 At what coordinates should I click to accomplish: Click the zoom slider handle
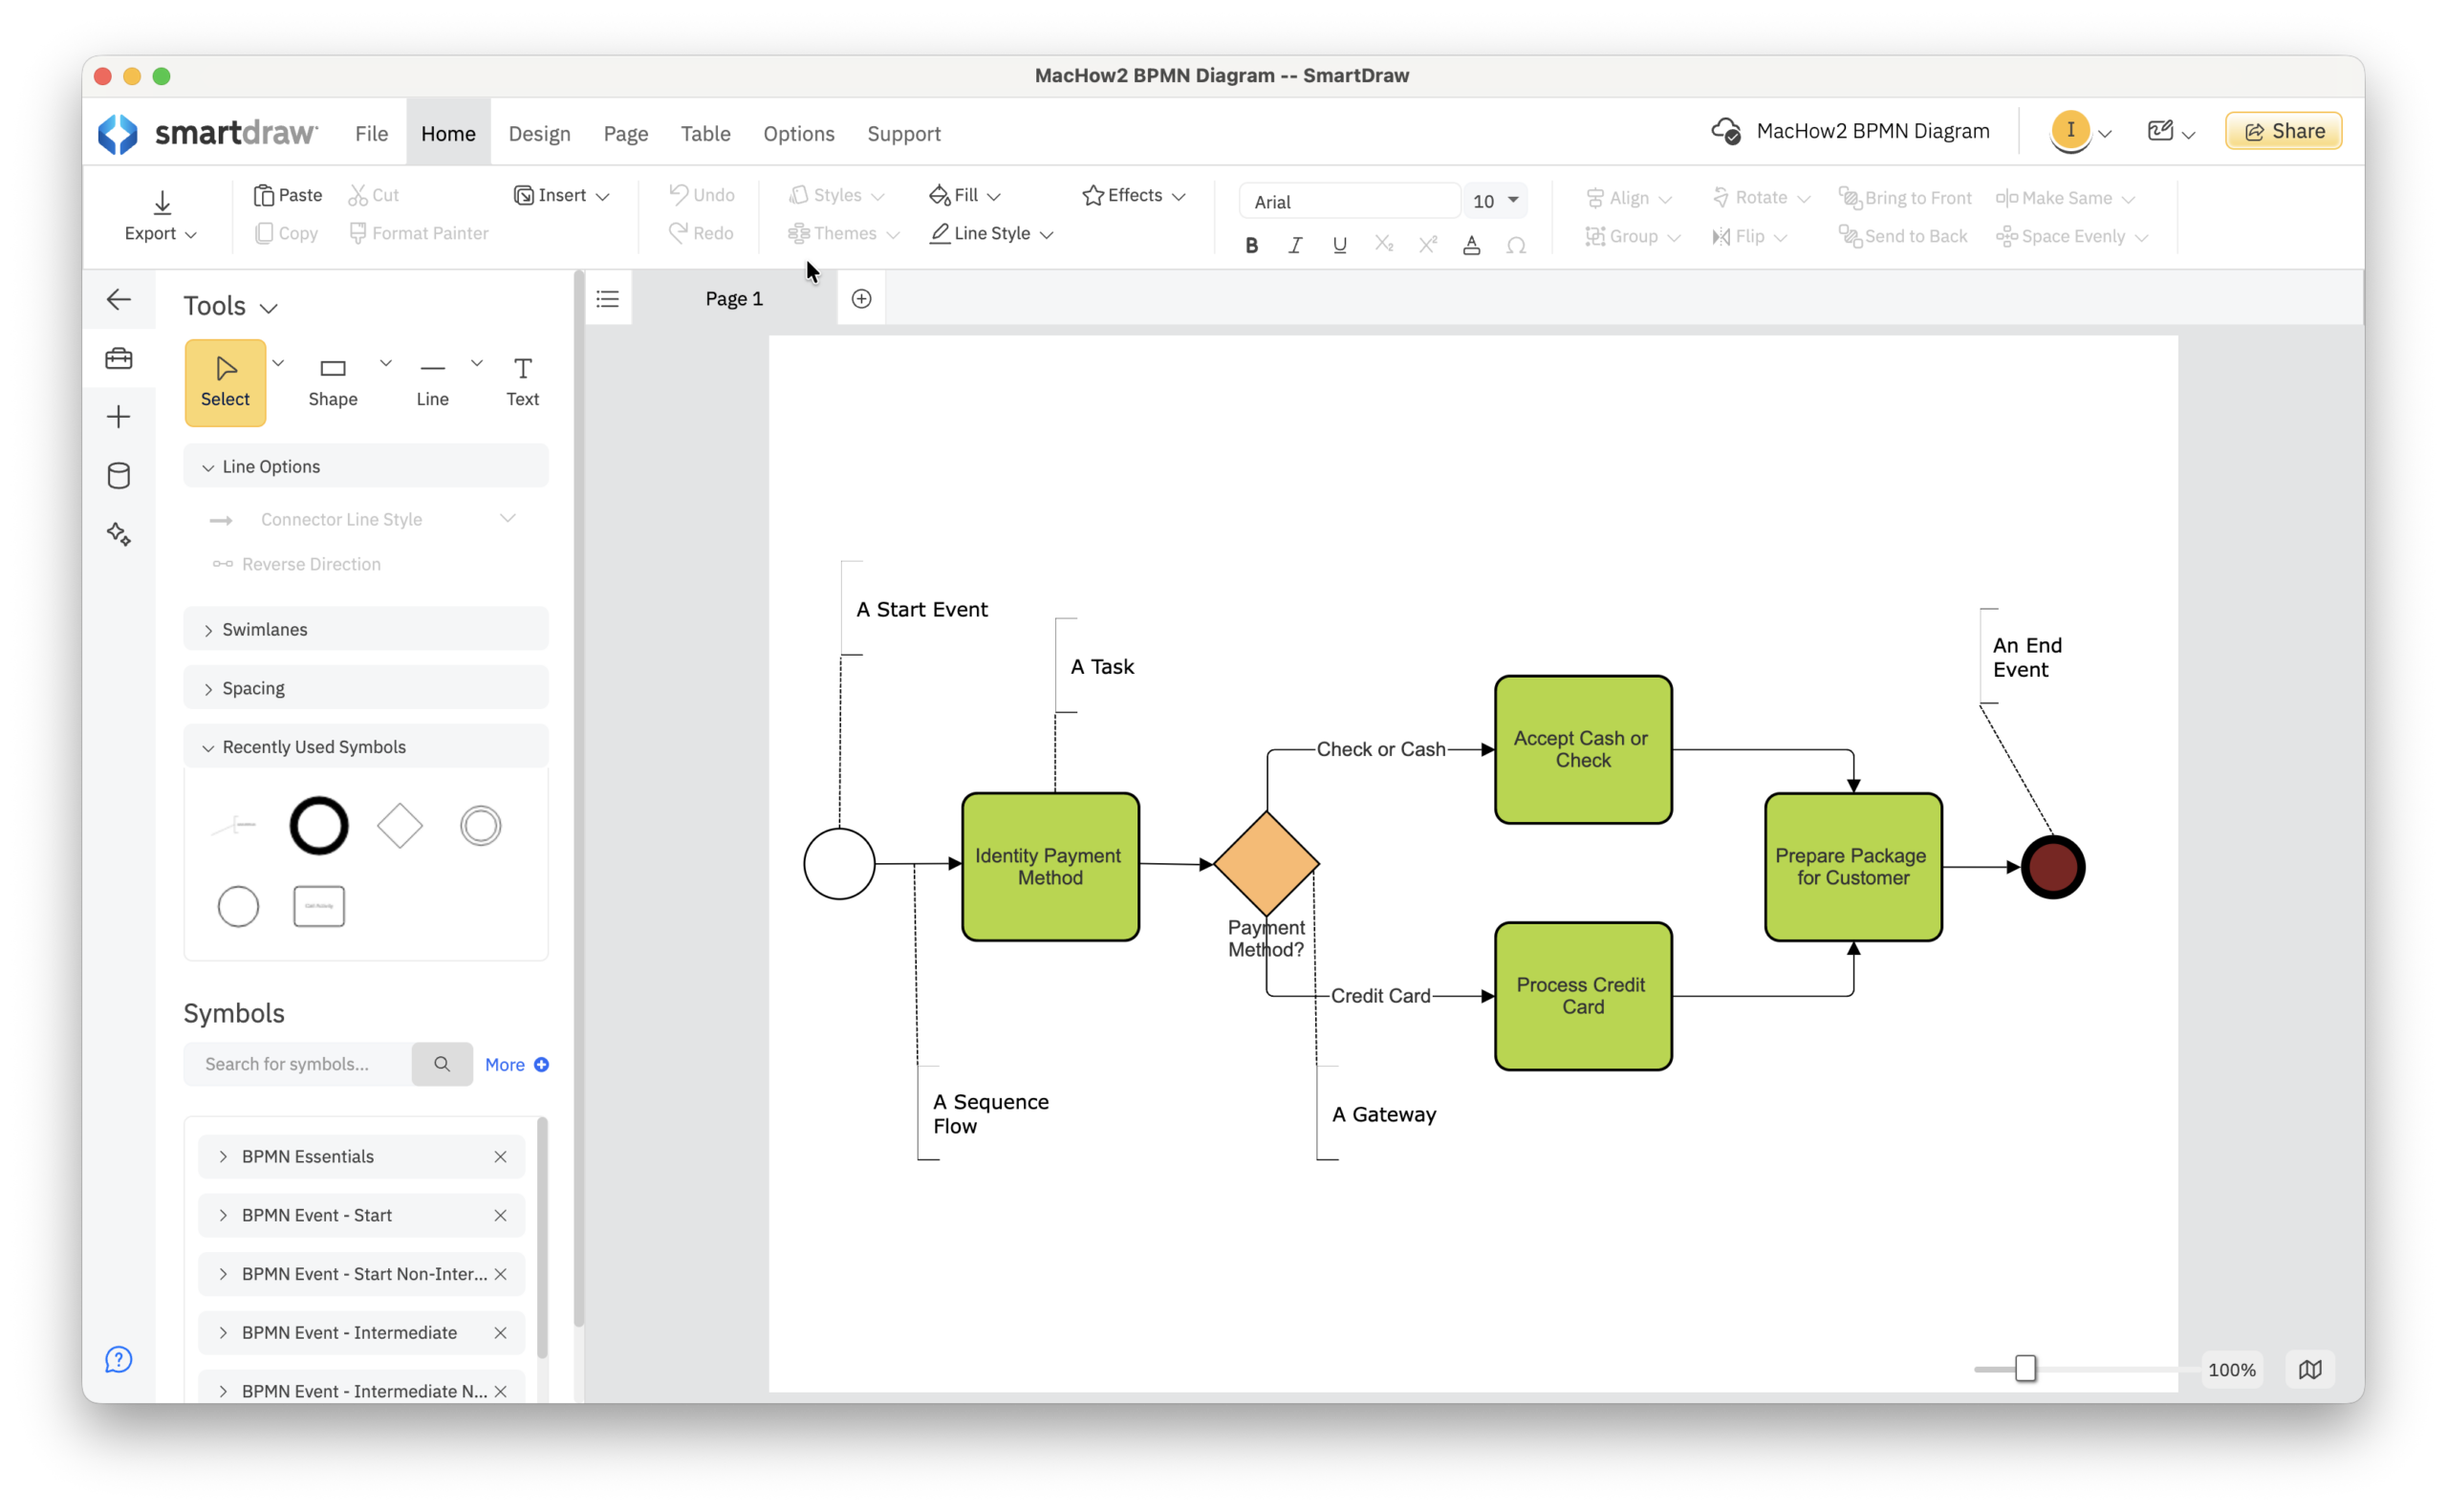(x=2025, y=1368)
